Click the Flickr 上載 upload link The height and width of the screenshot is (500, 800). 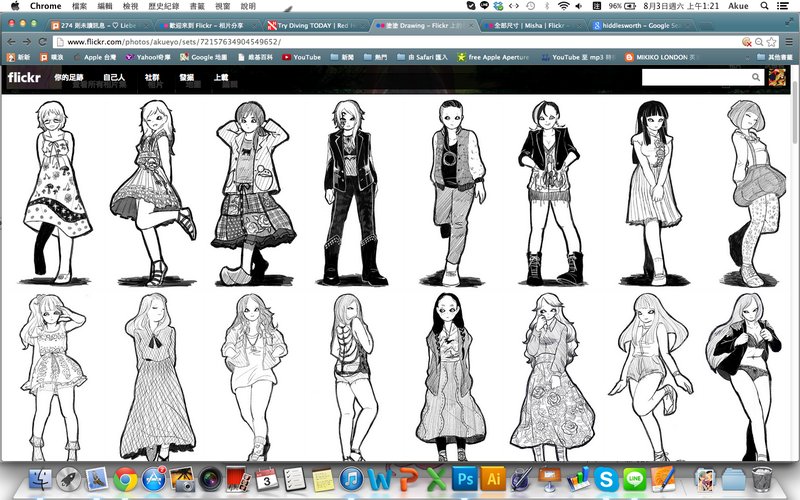point(221,78)
